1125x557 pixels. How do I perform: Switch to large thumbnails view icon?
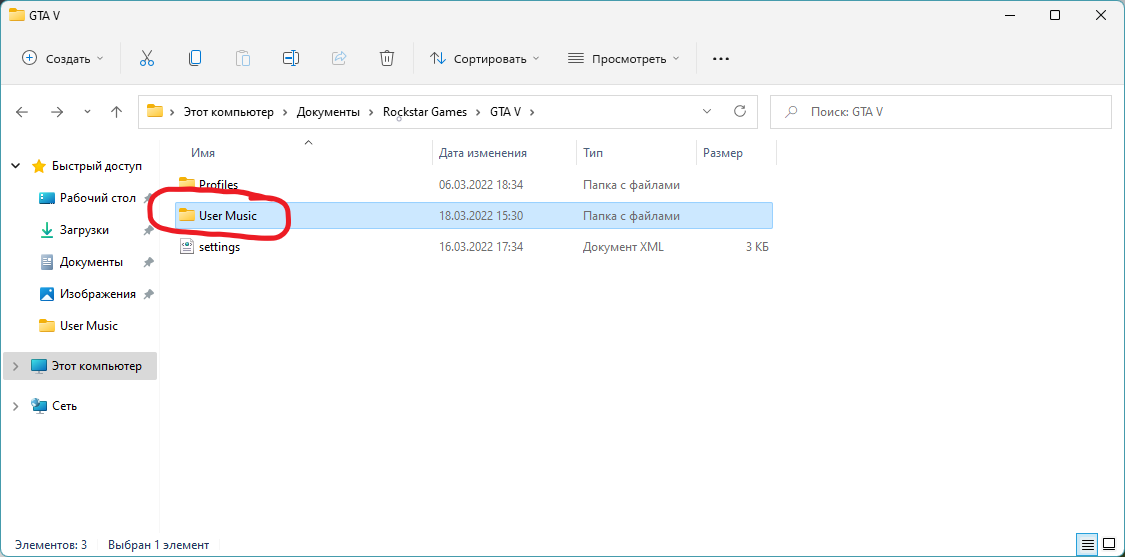(1108, 543)
